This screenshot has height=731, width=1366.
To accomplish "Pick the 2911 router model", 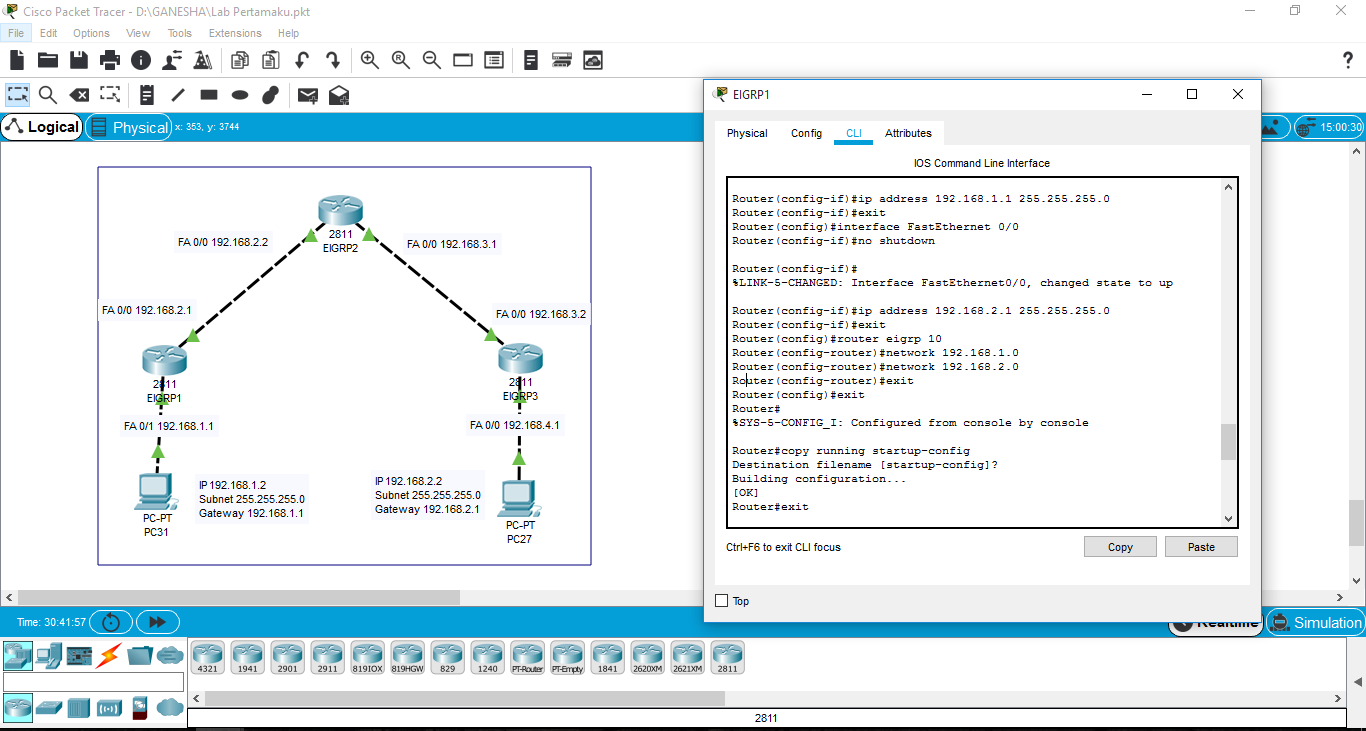I will pyautogui.click(x=328, y=657).
